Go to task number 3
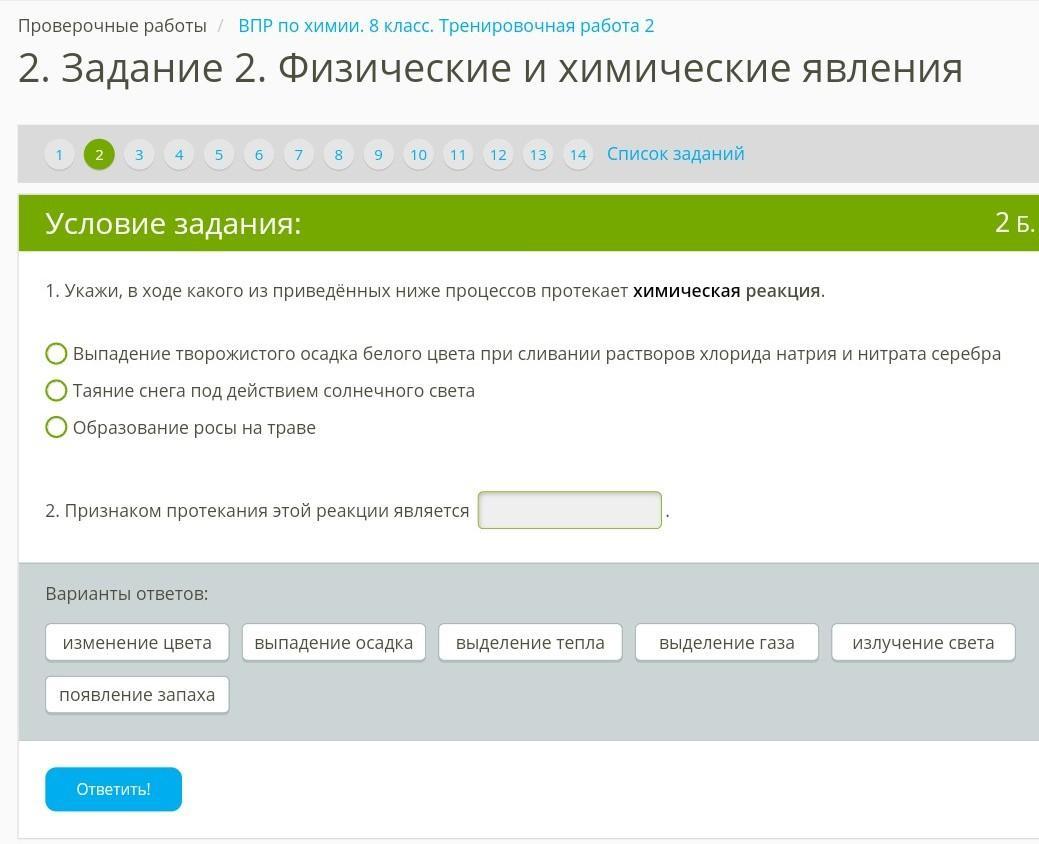 (139, 155)
